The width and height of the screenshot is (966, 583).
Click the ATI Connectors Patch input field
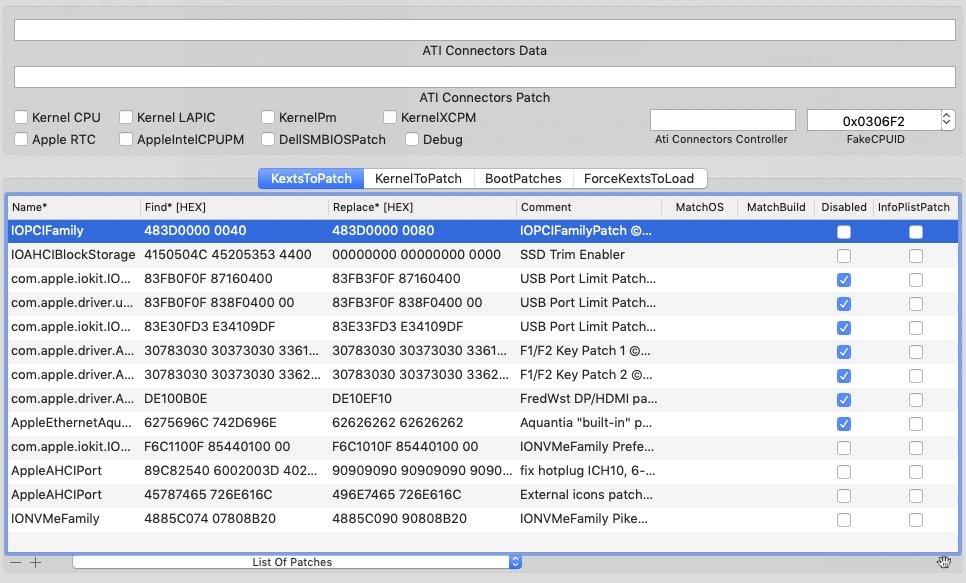(x=485, y=76)
